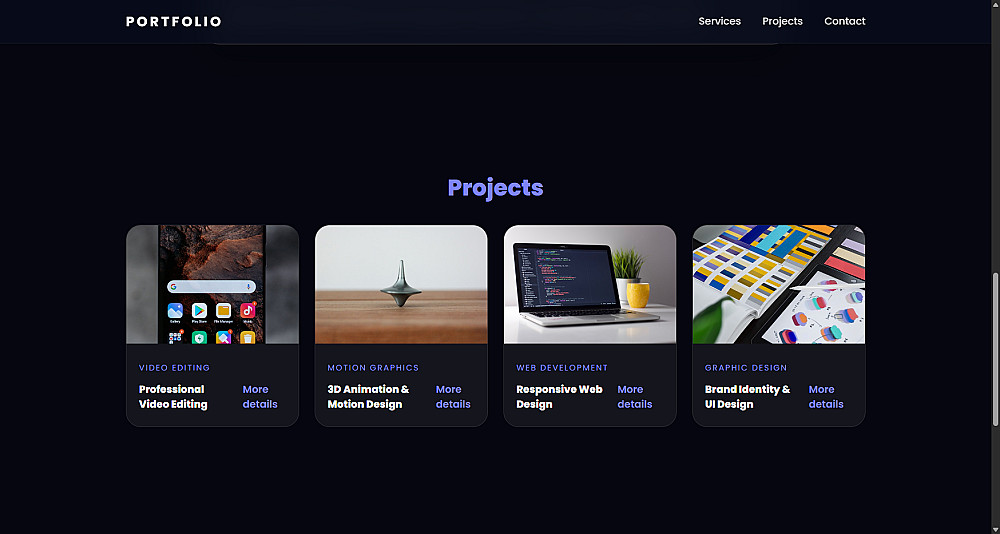Open the Contact nav link

(844, 21)
